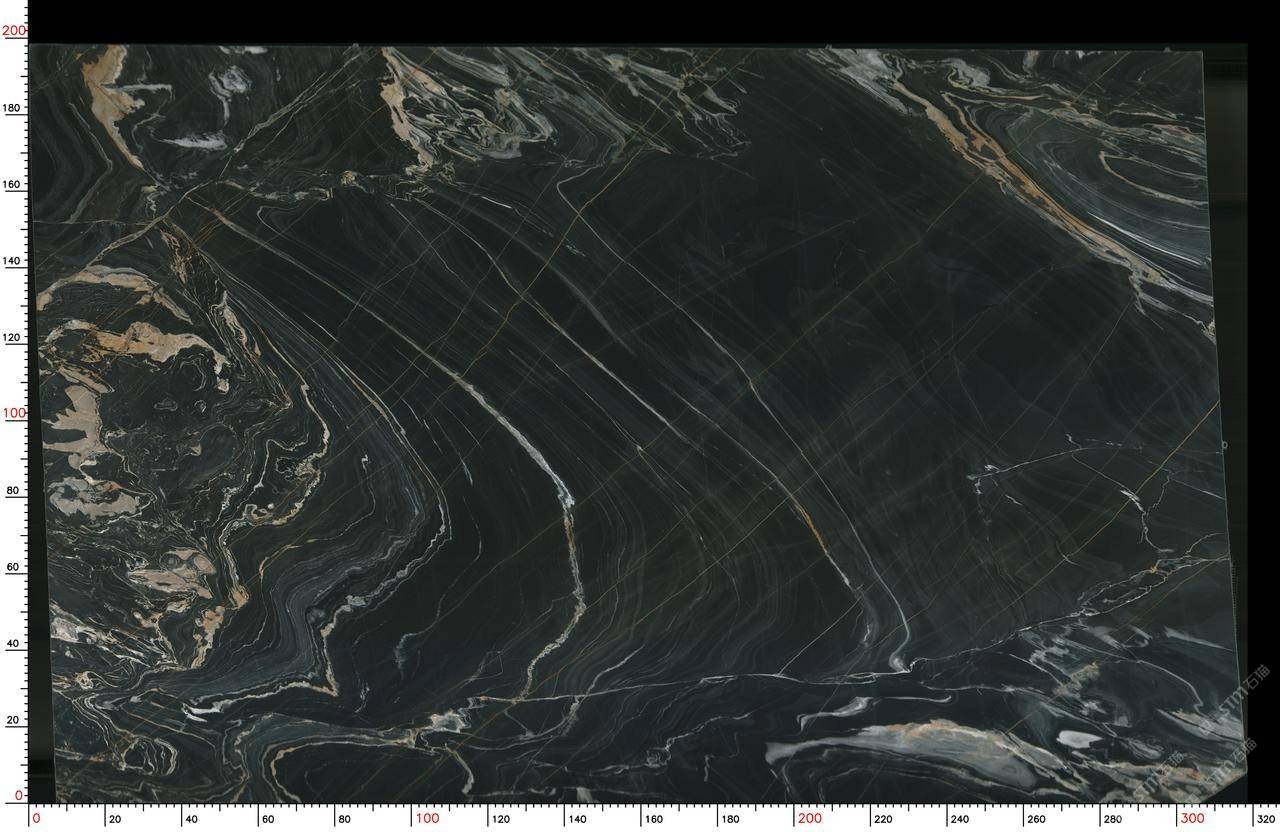Viewport: 1280px width, 832px height.
Task: Click the 140 label on the horizontal ruler
Action: (577, 819)
